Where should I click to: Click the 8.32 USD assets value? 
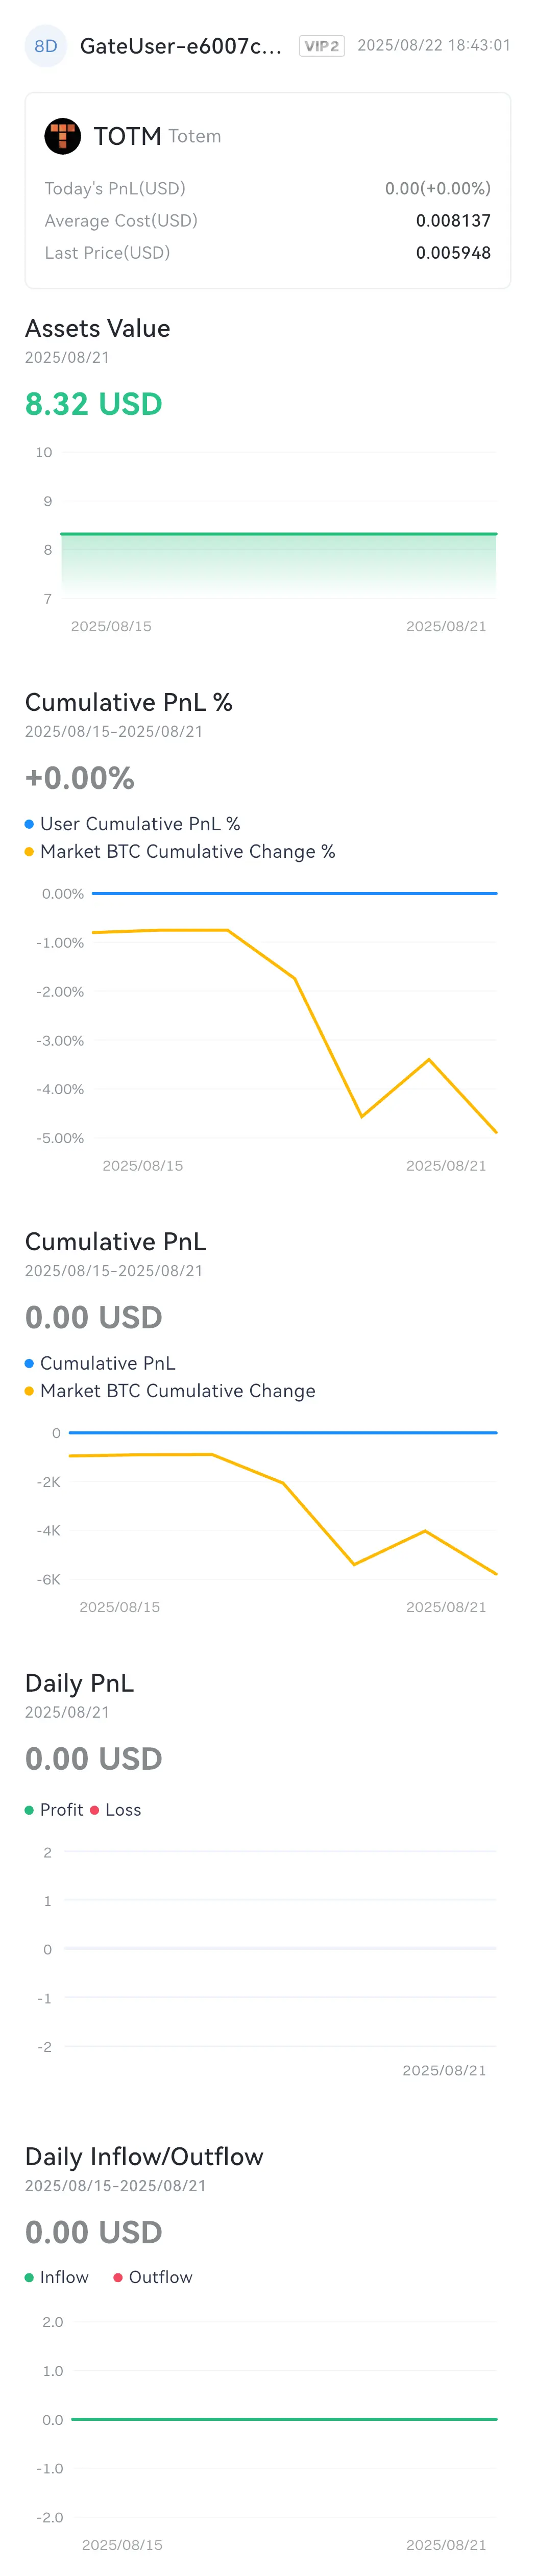(94, 404)
